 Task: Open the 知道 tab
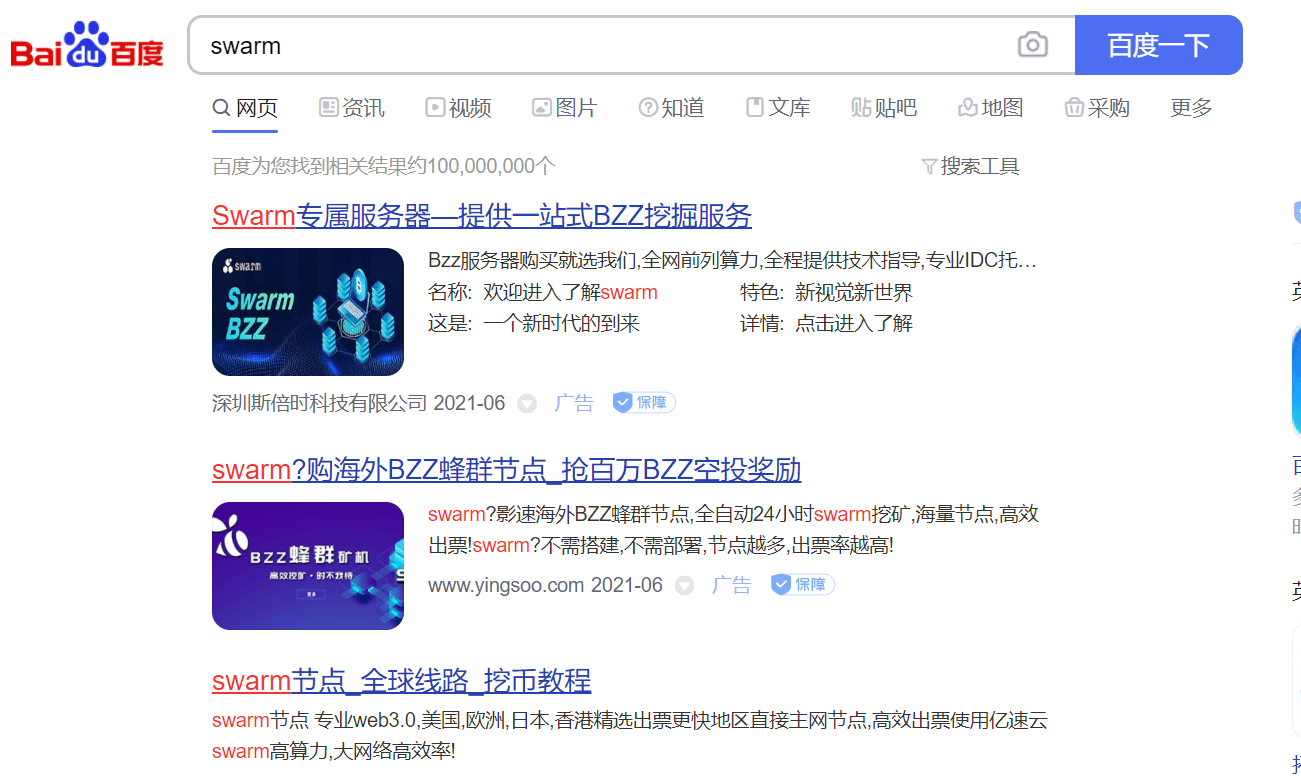pyautogui.click(x=671, y=108)
